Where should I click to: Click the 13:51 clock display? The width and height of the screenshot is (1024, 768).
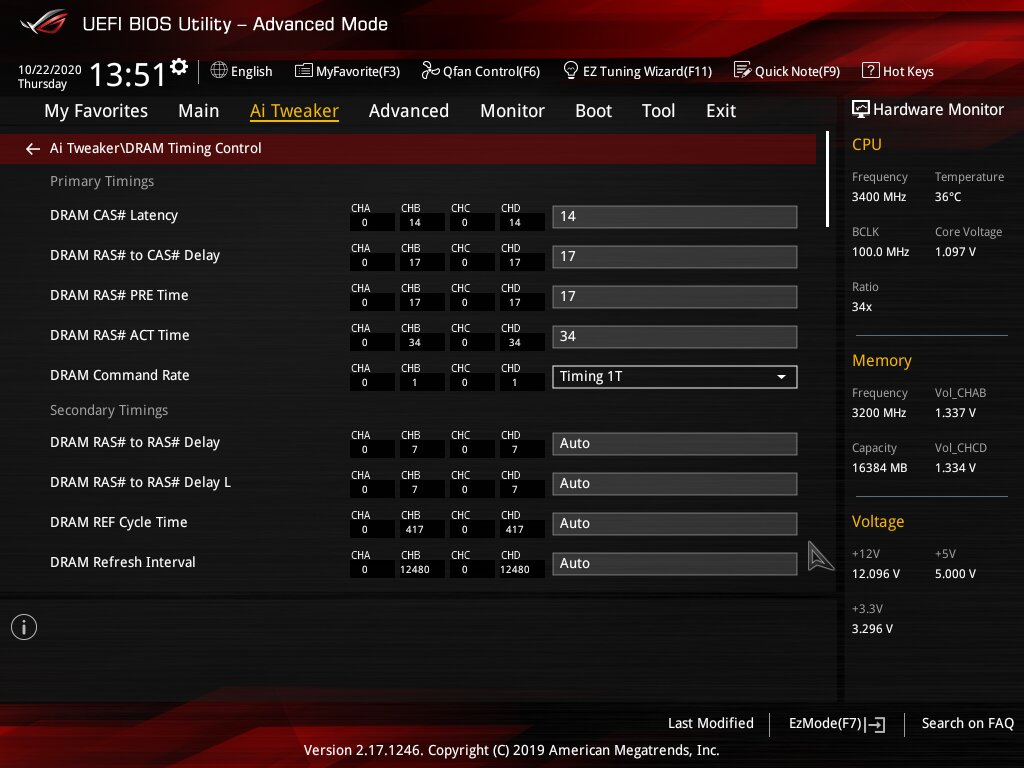pos(127,74)
